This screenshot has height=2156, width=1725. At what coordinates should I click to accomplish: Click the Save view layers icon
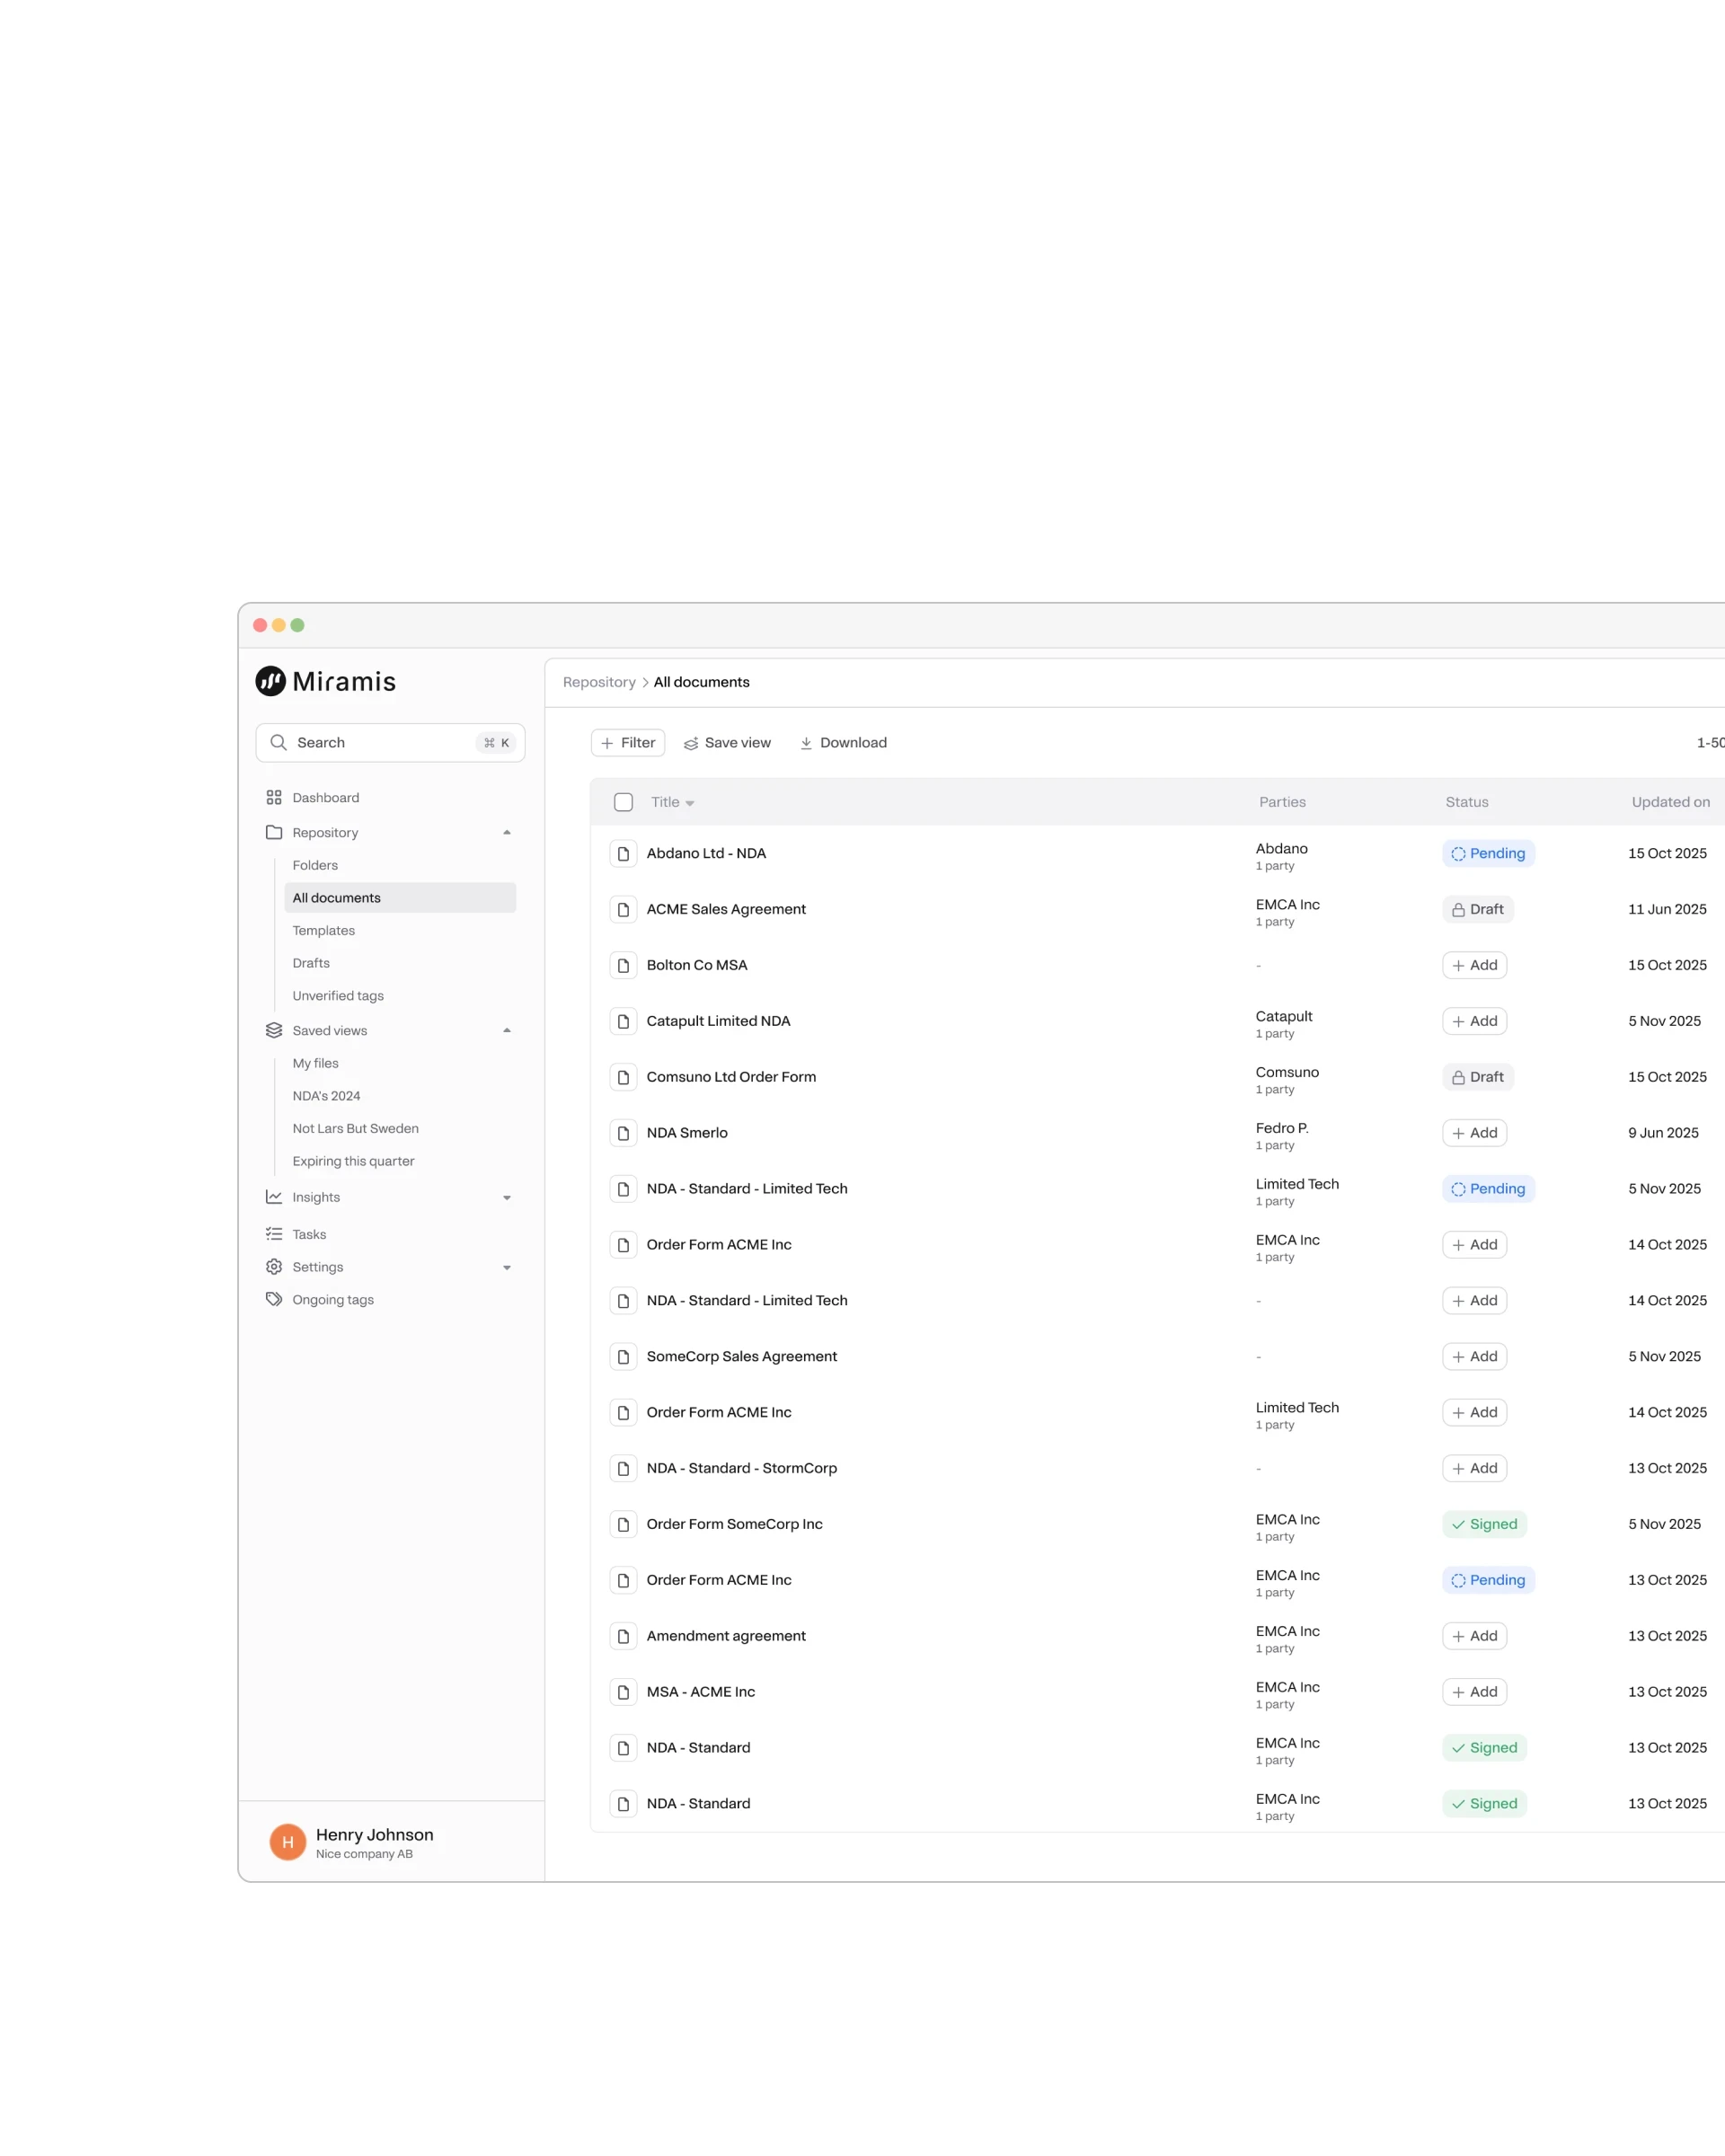691,743
